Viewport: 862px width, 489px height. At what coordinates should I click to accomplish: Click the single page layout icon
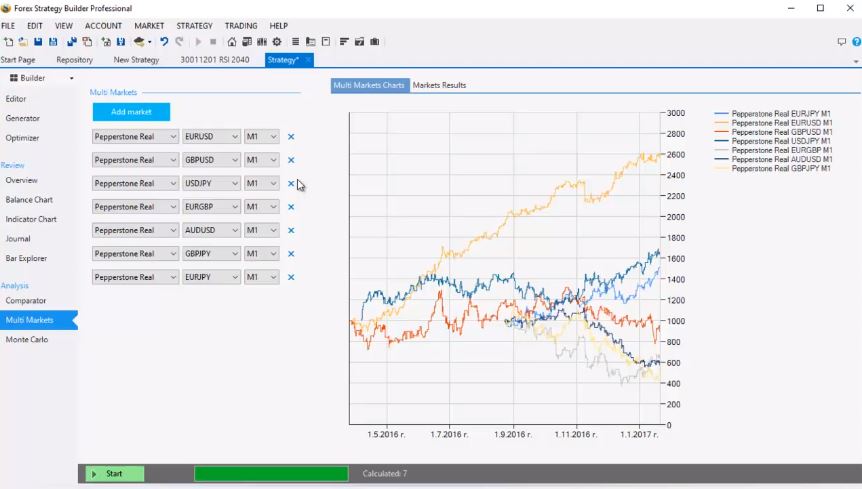326,42
